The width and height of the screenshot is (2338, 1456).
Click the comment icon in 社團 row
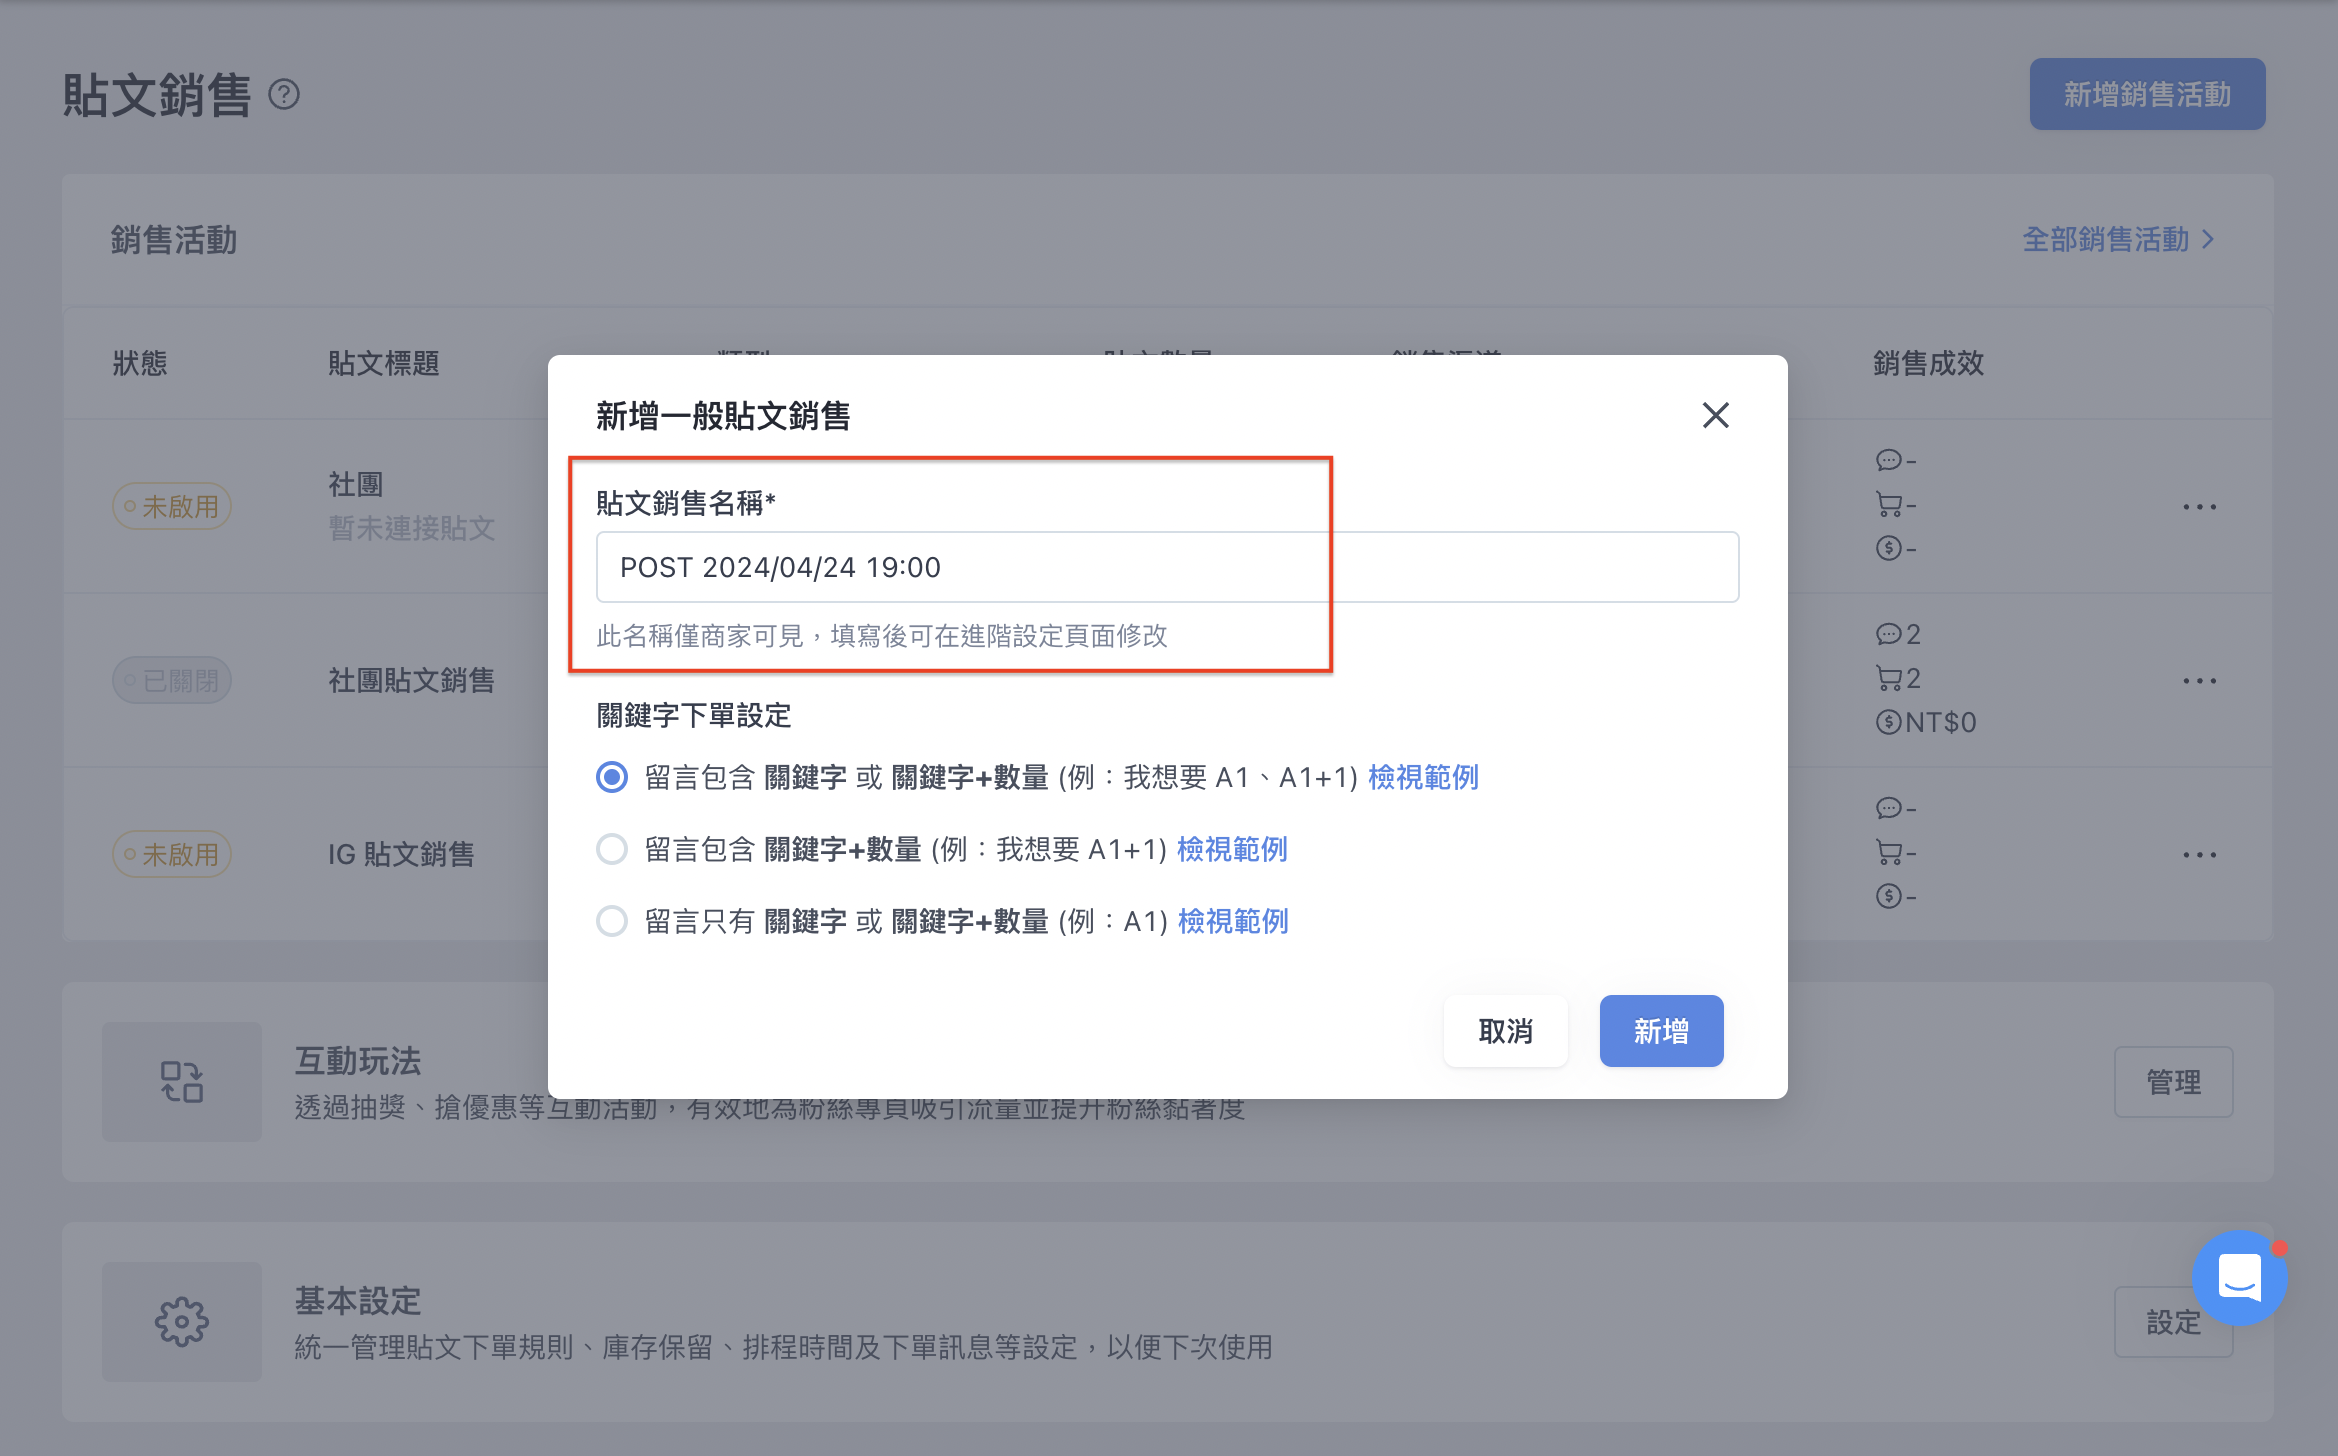pyautogui.click(x=1888, y=460)
